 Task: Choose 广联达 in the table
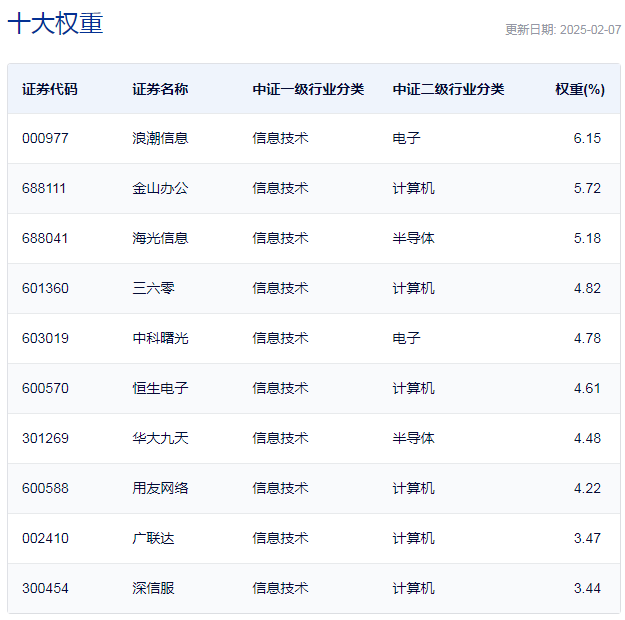point(153,538)
